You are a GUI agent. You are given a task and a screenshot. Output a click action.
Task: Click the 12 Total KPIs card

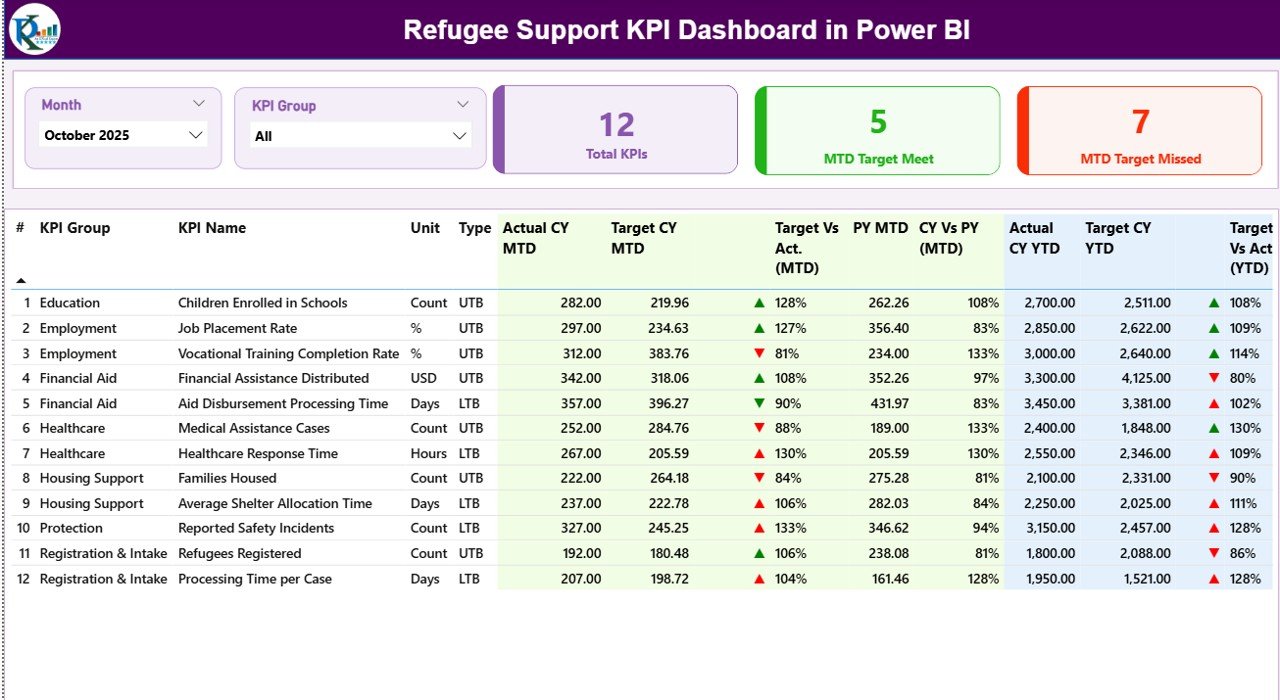click(x=615, y=129)
